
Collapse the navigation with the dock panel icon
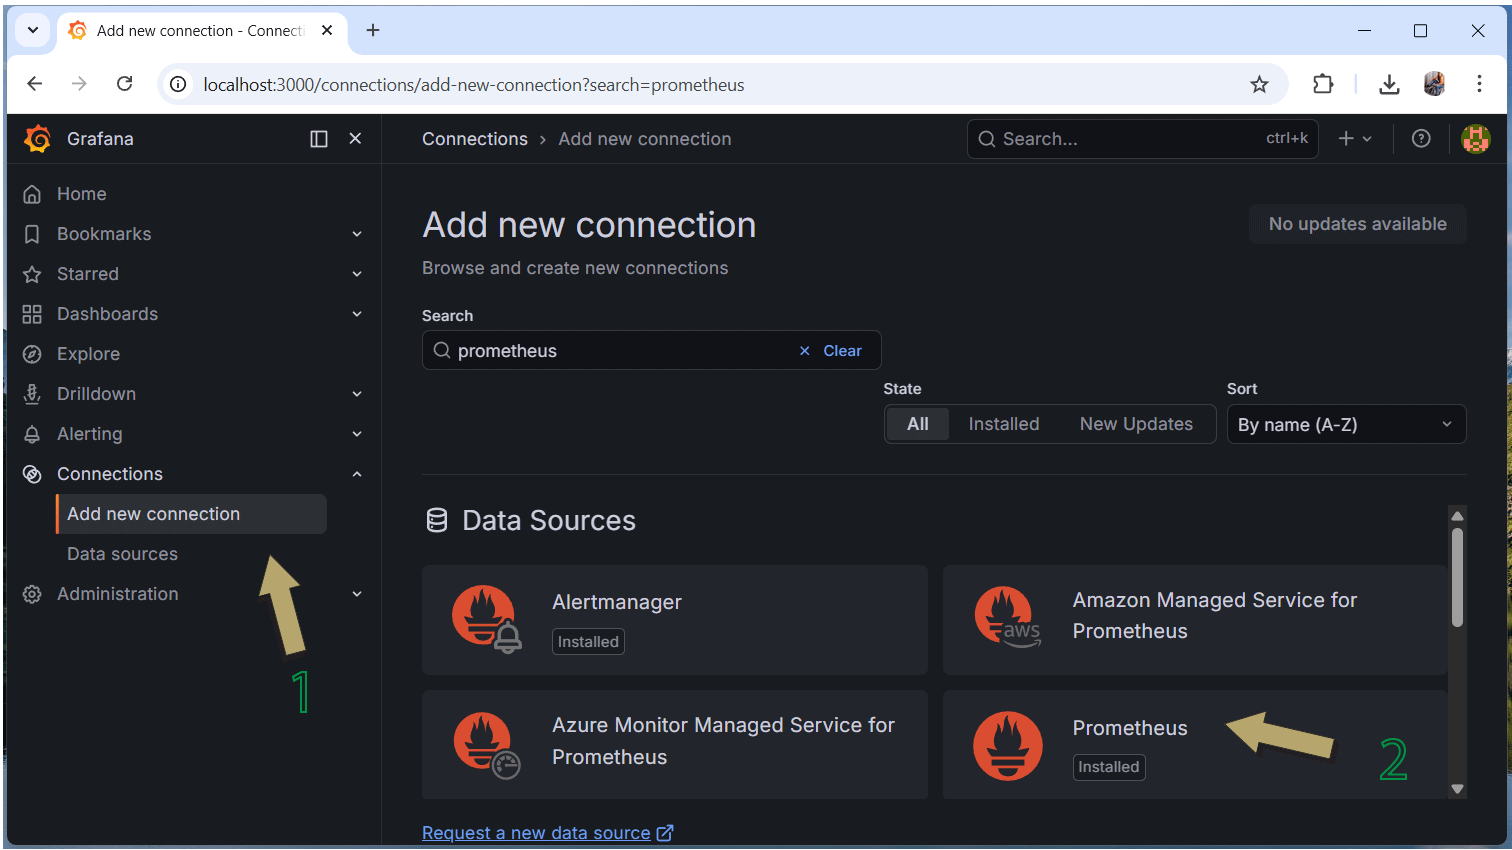pos(318,138)
